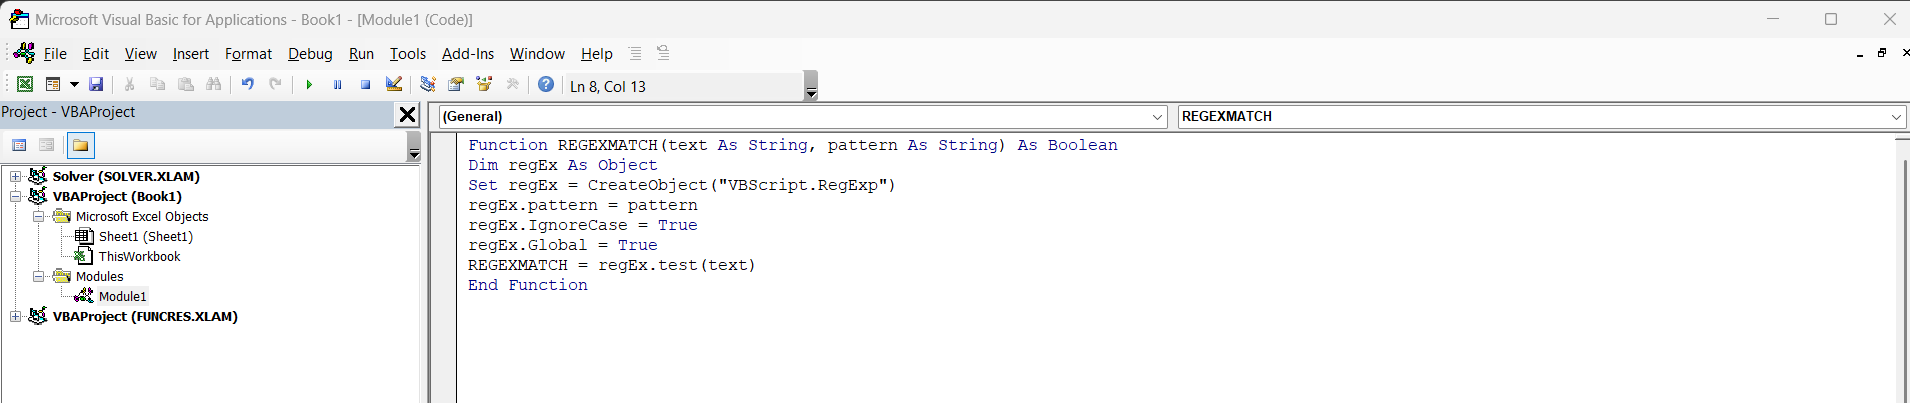Open the Window menu
Image resolution: width=1910 pixels, height=403 pixels.
[537, 54]
